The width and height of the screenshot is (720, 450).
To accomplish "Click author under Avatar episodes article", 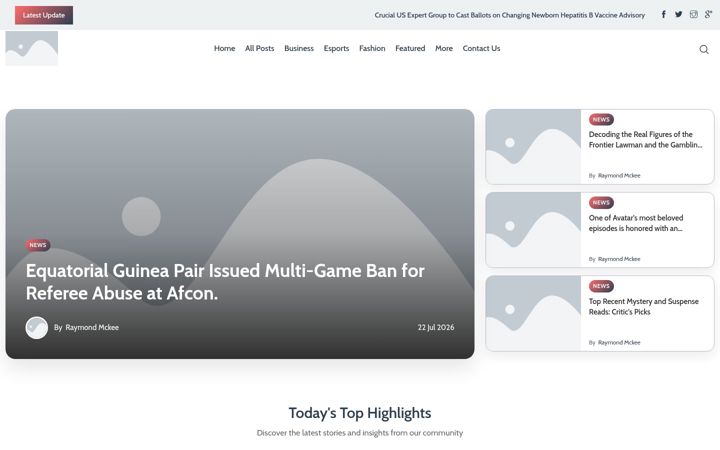I will coord(619,259).
